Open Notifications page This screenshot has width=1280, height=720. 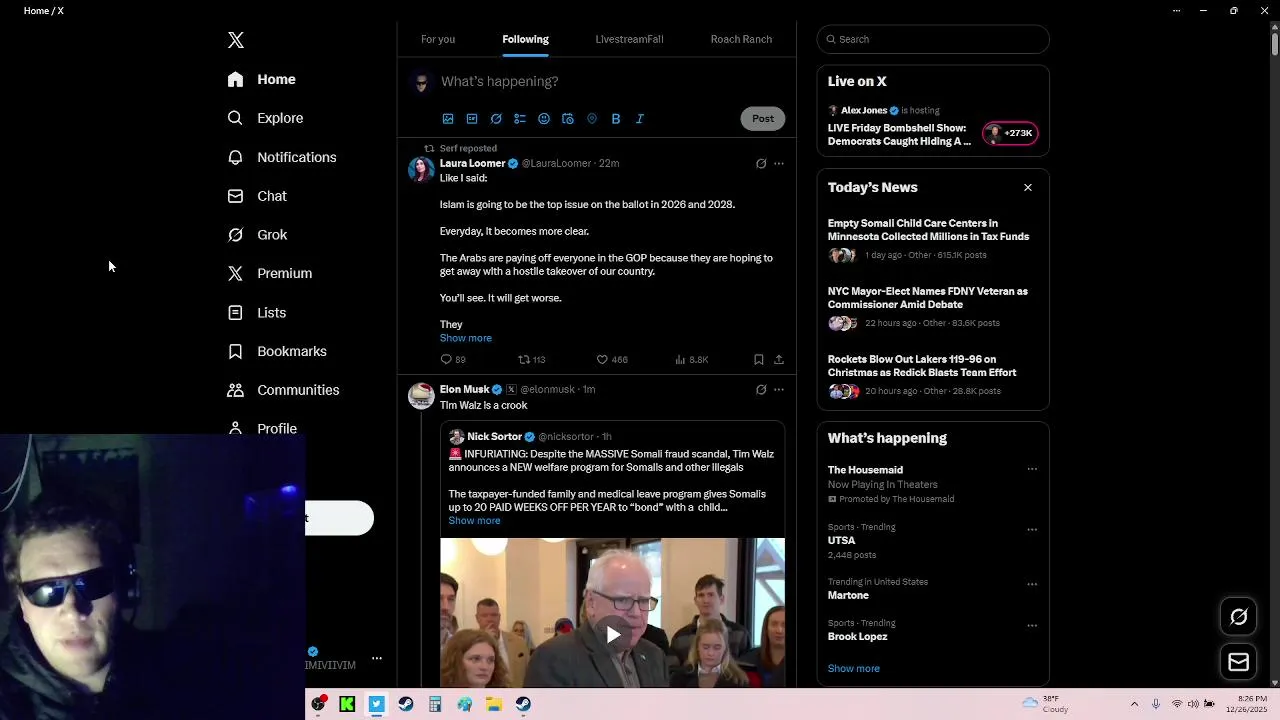coord(282,157)
